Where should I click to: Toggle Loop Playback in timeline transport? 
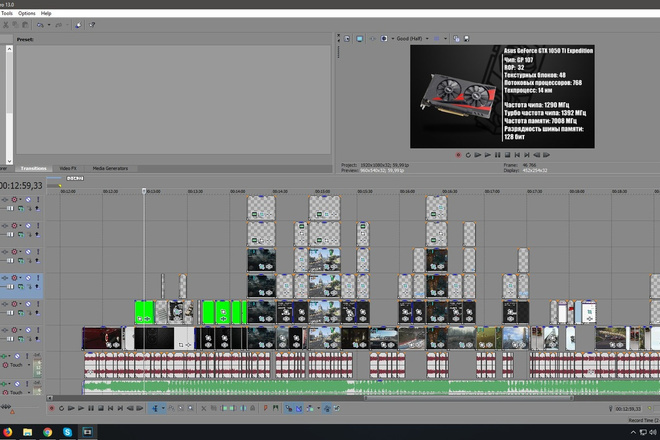pyautogui.click(x=61, y=408)
